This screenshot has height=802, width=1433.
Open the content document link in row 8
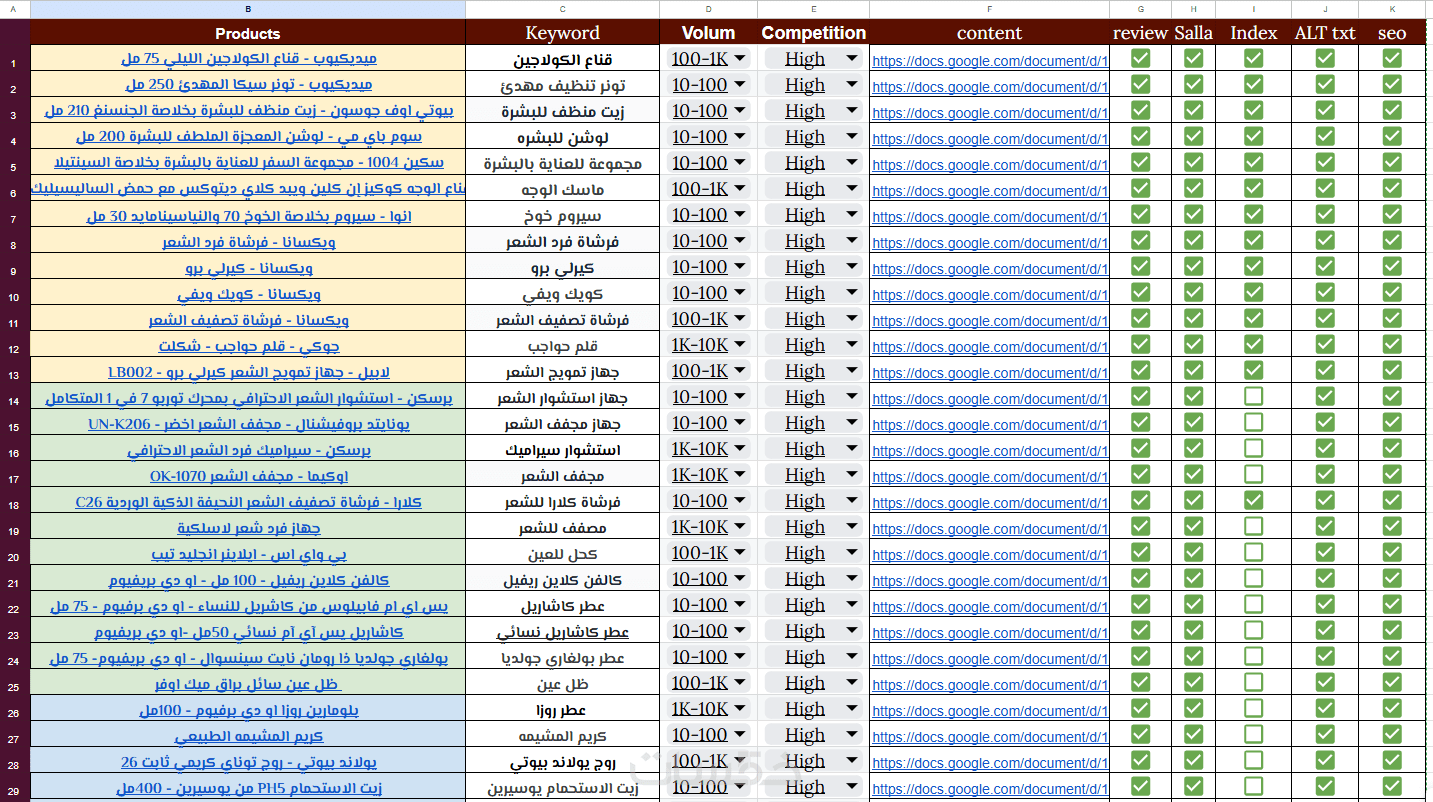tap(990, 242)
